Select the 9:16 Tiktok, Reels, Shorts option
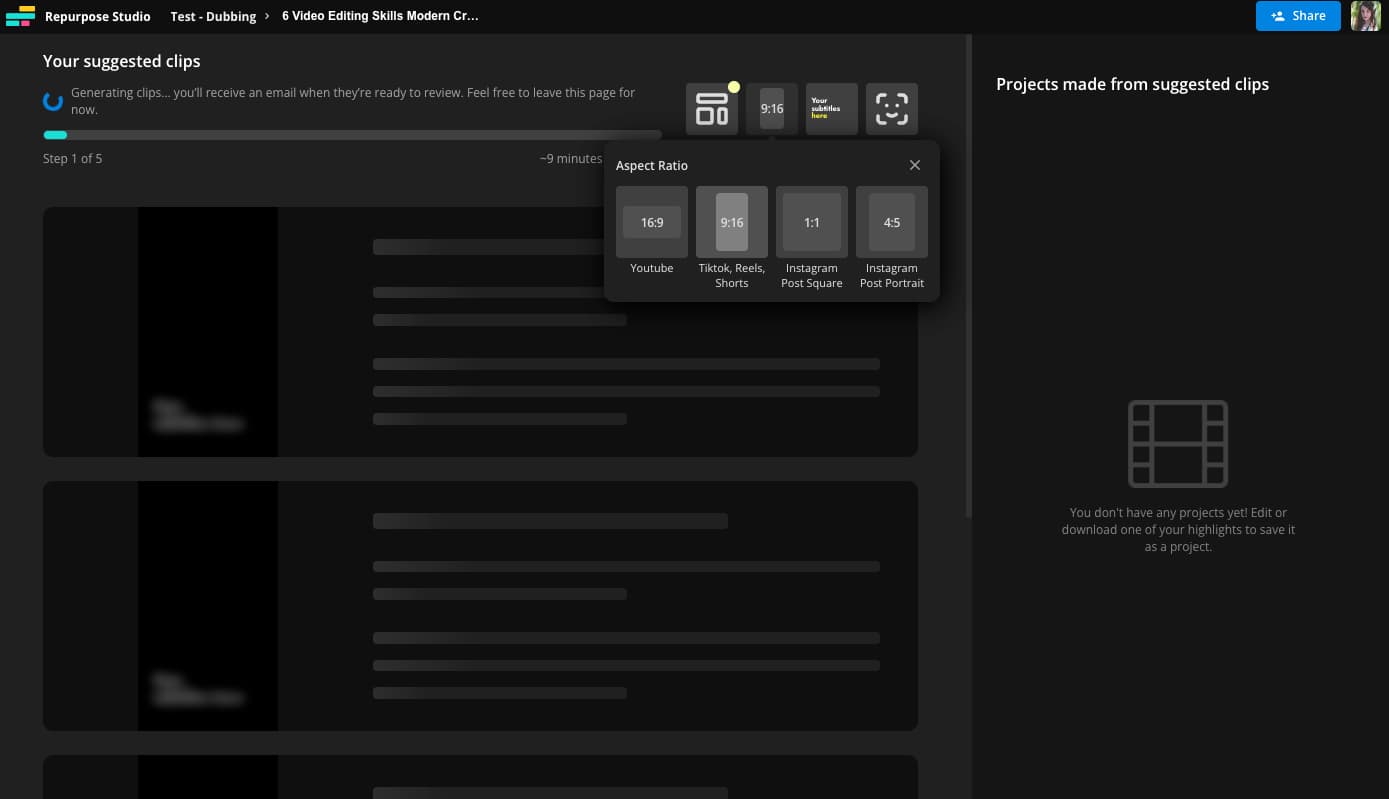 (731, 222)
